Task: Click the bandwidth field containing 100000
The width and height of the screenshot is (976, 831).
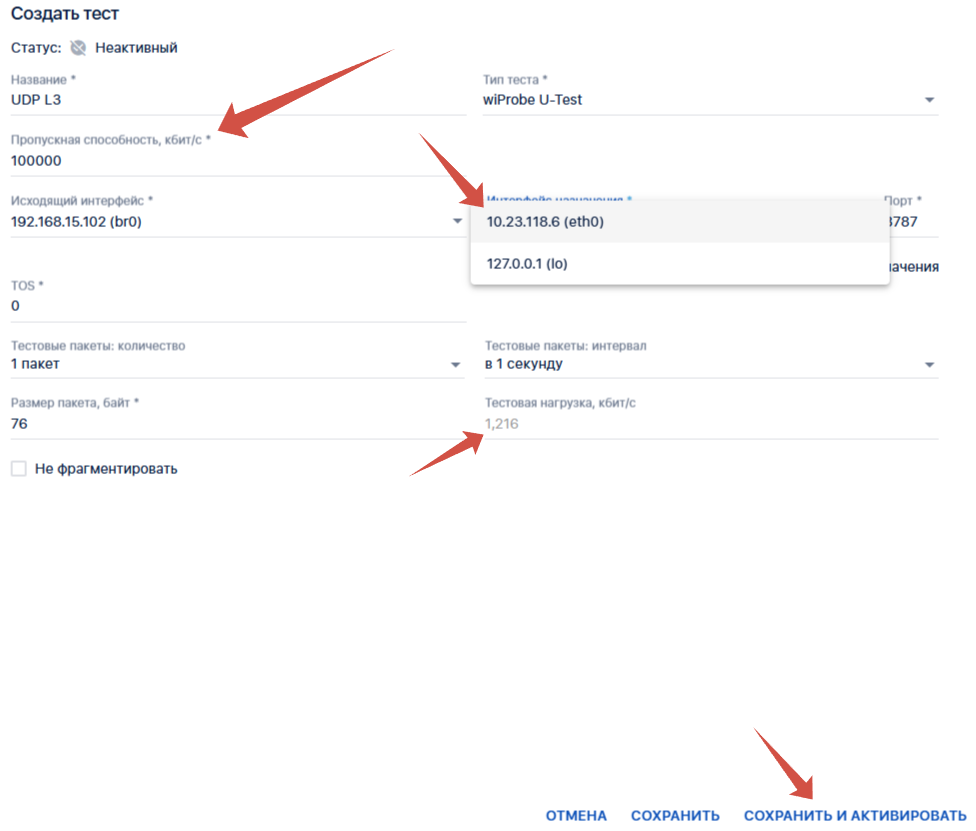Action: [237, 161]
